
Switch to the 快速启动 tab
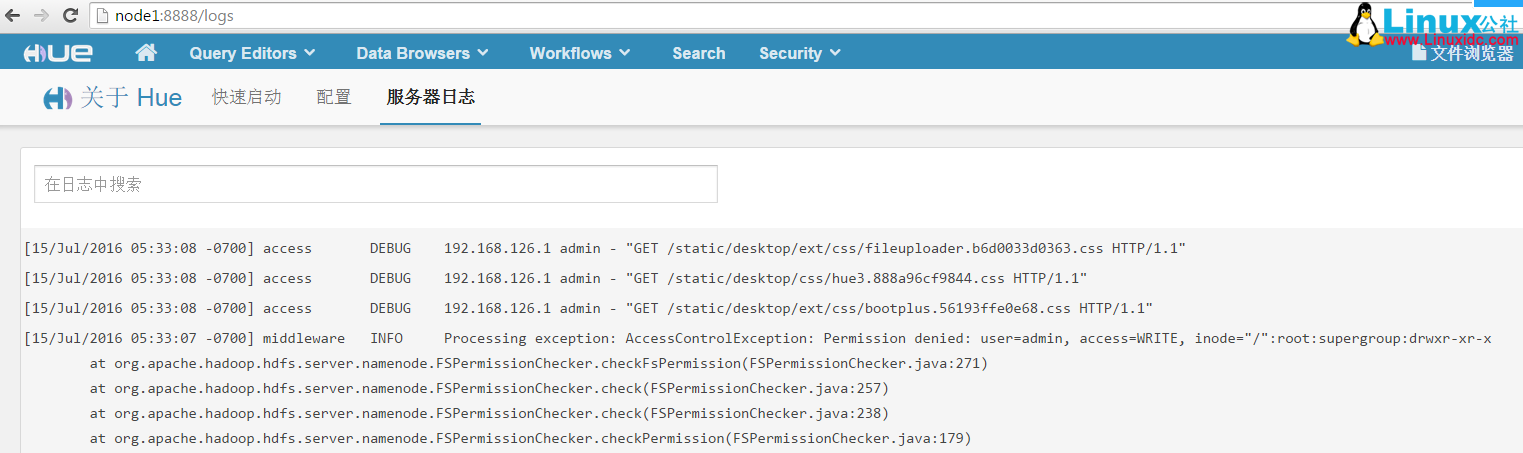(246, 97)
